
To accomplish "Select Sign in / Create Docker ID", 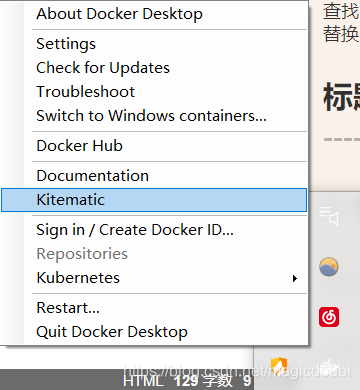I will tap(153, 230).
